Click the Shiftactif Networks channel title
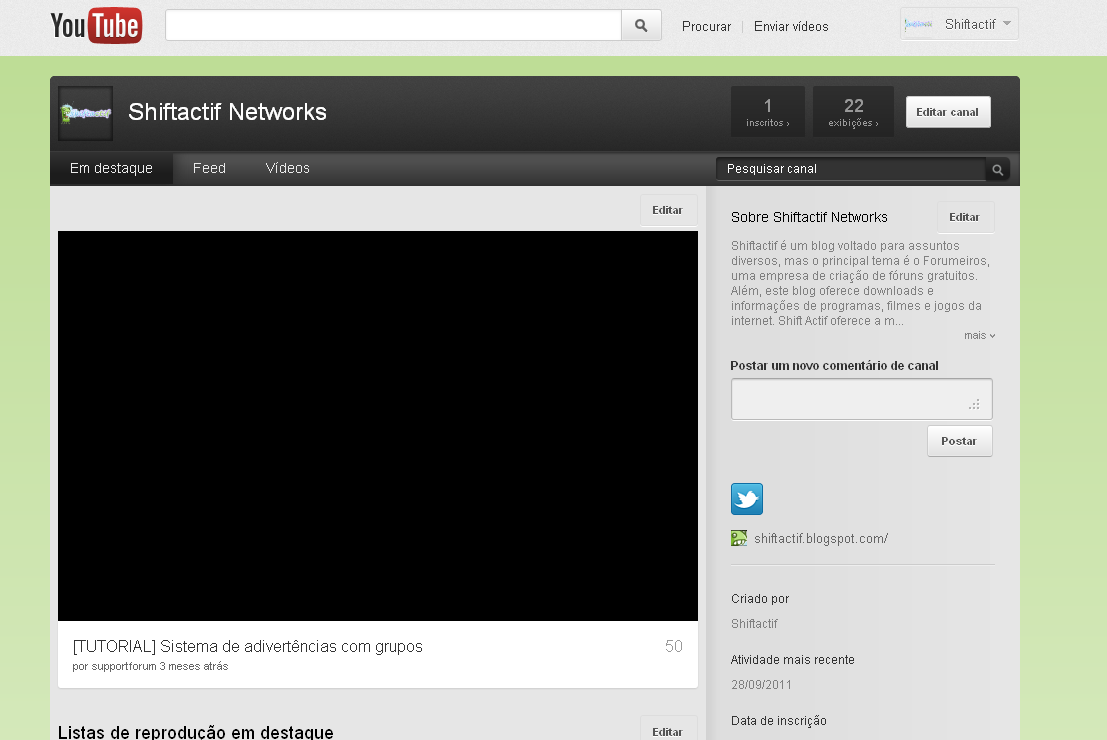 227,112
